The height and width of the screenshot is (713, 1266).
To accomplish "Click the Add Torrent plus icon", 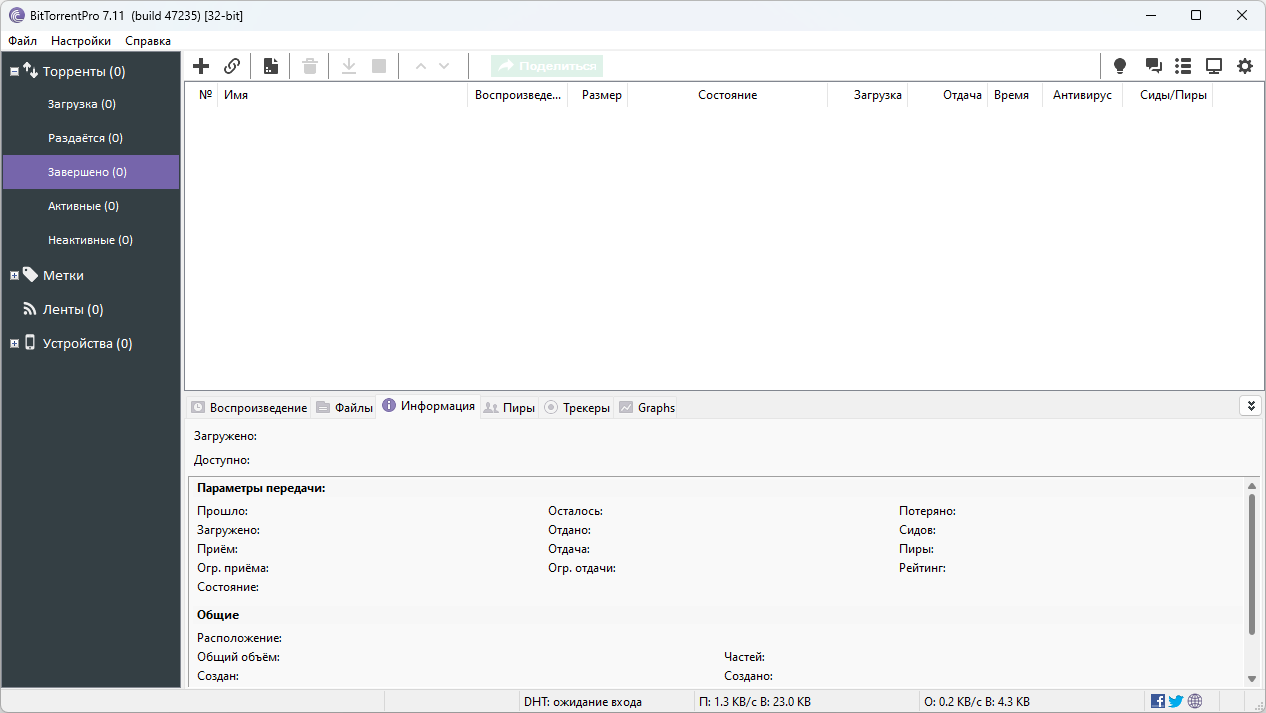I will coord(201,66).
